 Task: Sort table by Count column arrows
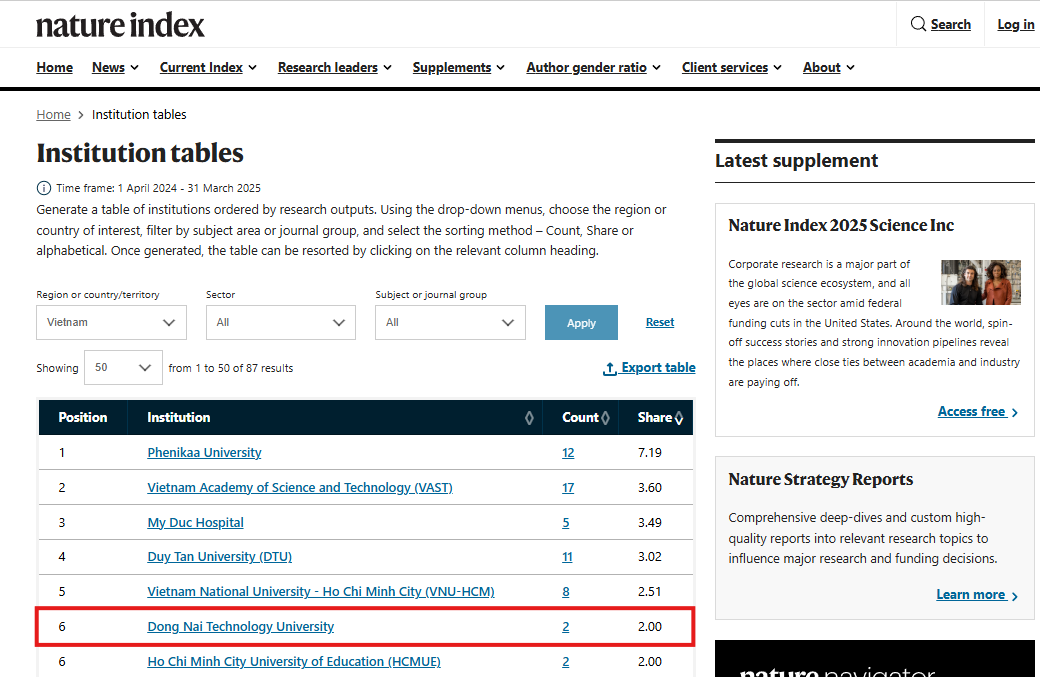coord(605,418)
